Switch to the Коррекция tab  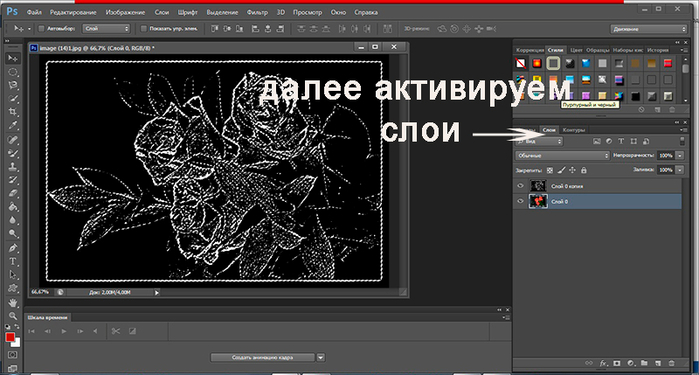[530, 50]
